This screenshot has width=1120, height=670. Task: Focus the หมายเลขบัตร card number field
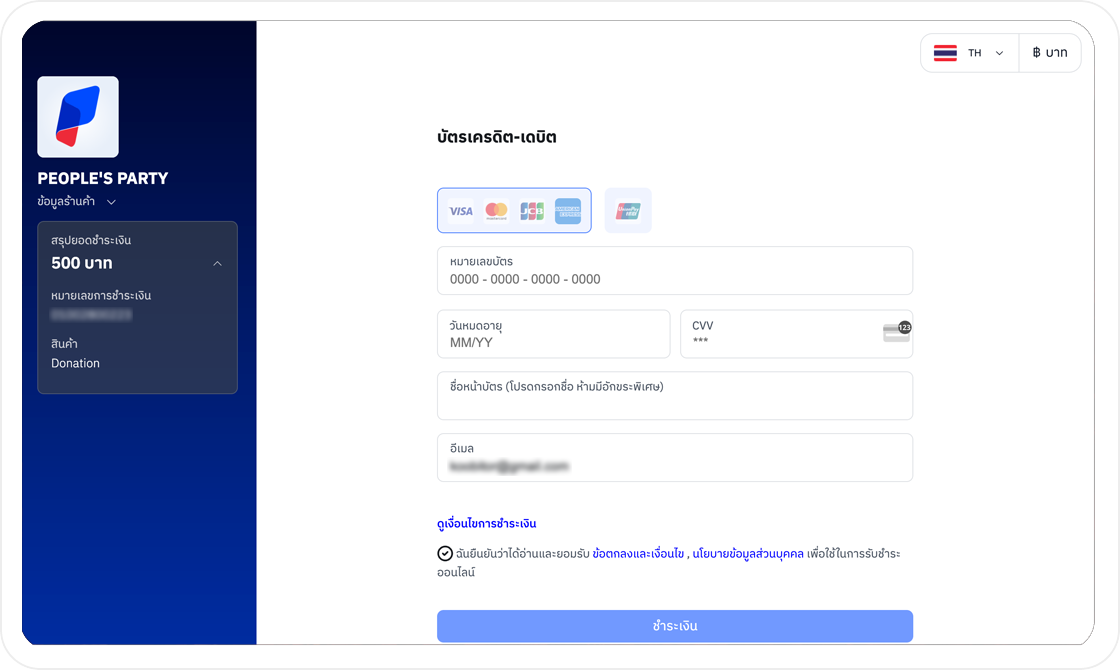(675, 271)
